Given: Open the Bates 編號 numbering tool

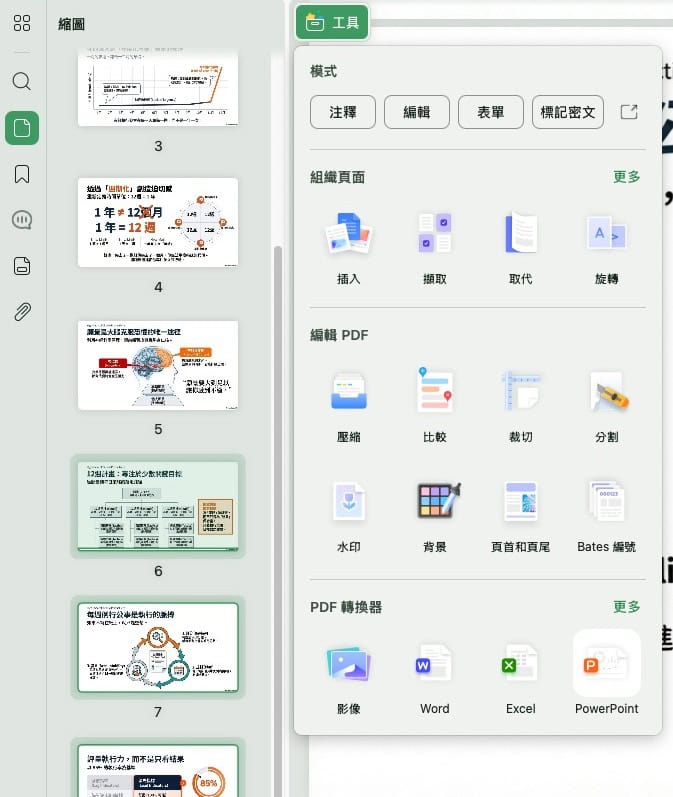Looking at the screenshot, I should 607,516.
